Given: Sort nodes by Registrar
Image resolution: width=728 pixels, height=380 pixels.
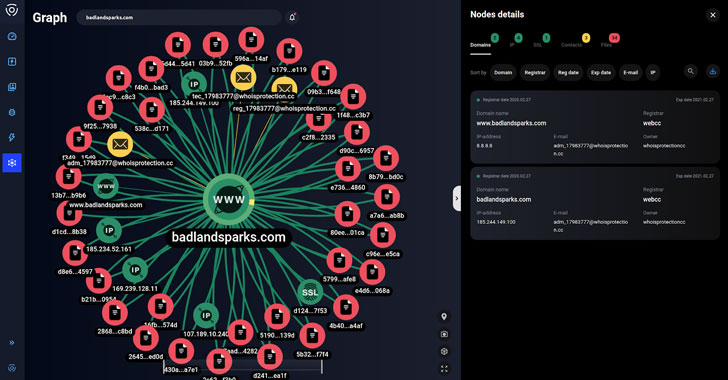Looking at the screenshot, I should [535, 72].
